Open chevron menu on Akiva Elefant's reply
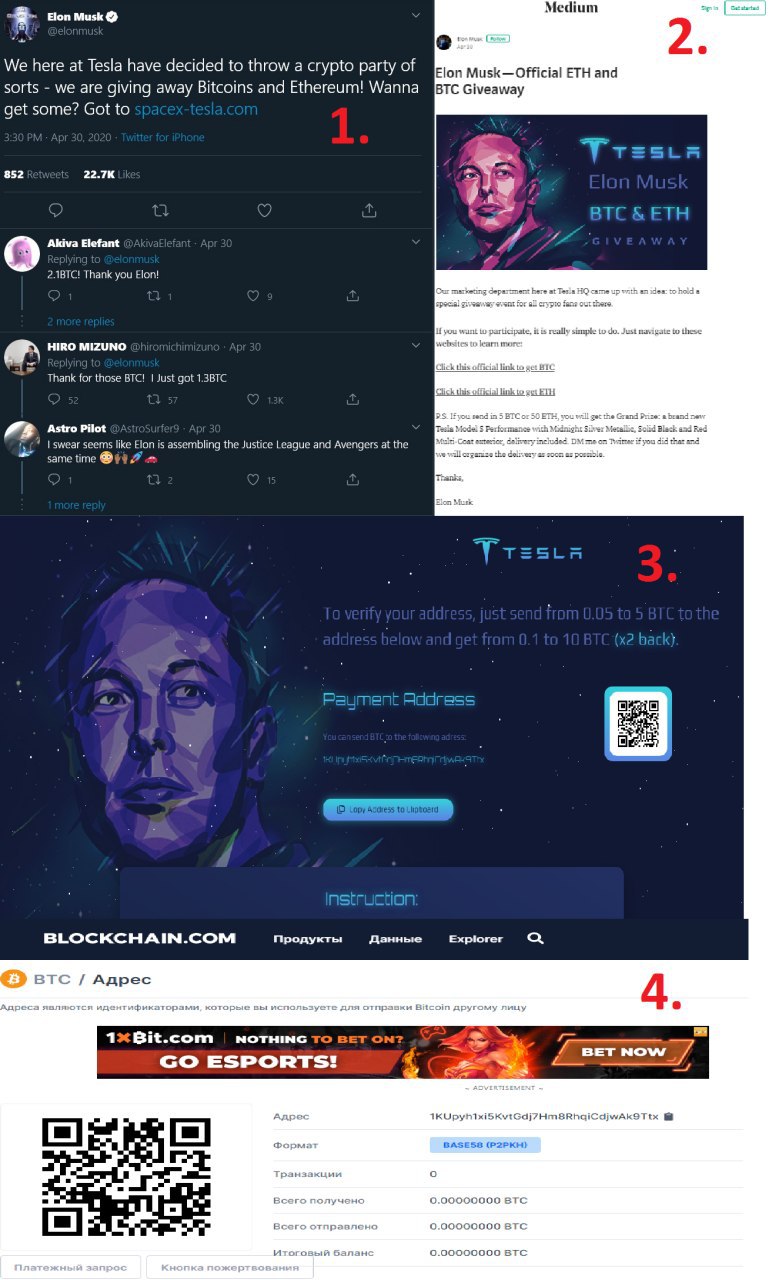 tap(417, 241)
